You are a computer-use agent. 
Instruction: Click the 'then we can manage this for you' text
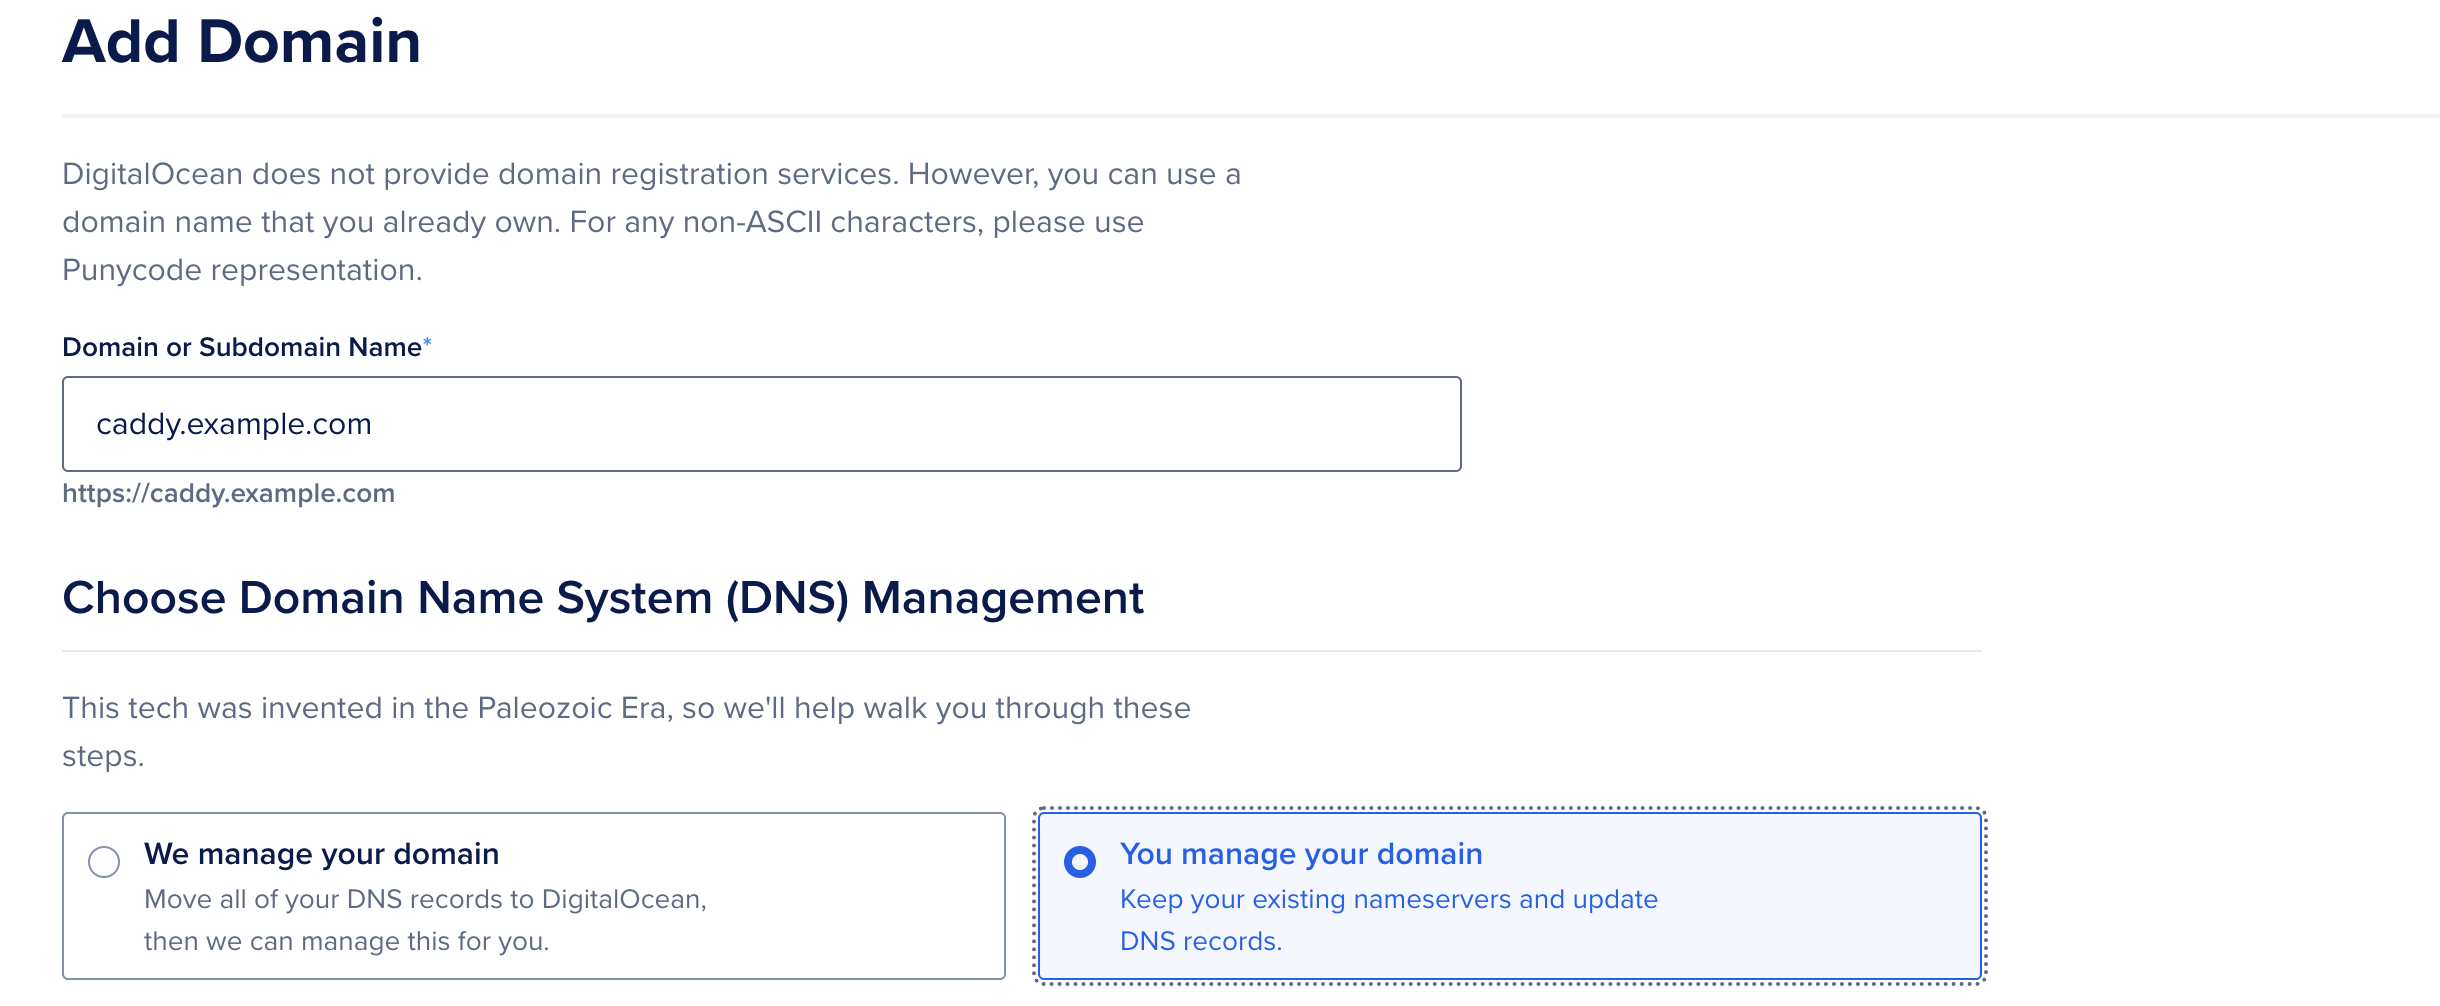click(348, 939)
